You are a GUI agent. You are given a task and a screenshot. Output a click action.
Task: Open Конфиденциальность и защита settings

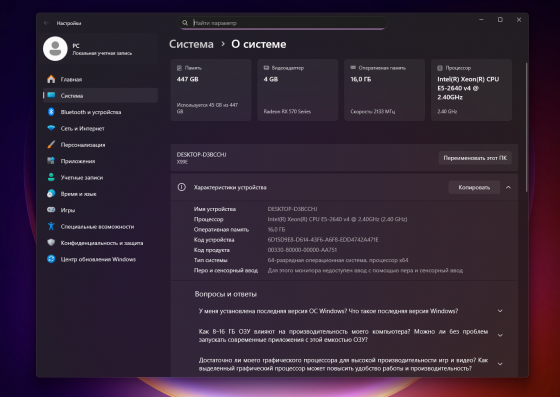(100, 243)
